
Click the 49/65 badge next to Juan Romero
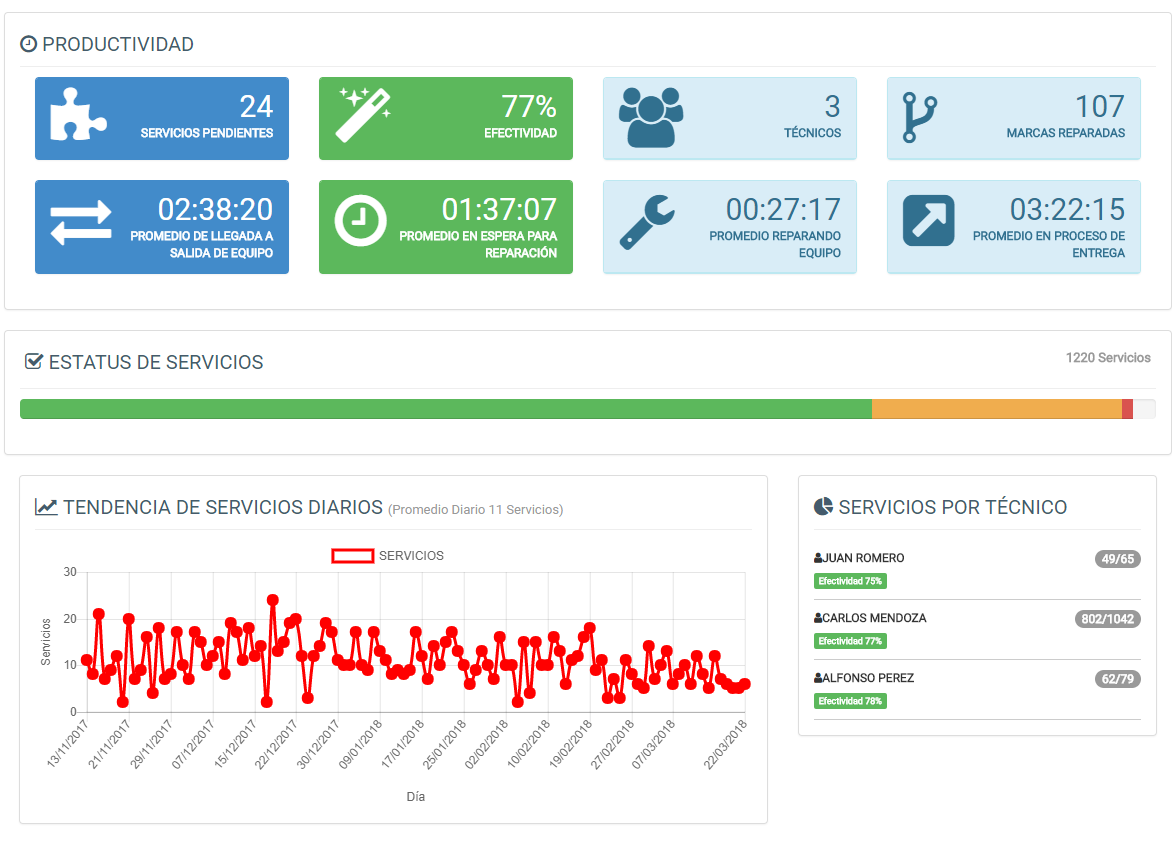[x=1119, y=558]
